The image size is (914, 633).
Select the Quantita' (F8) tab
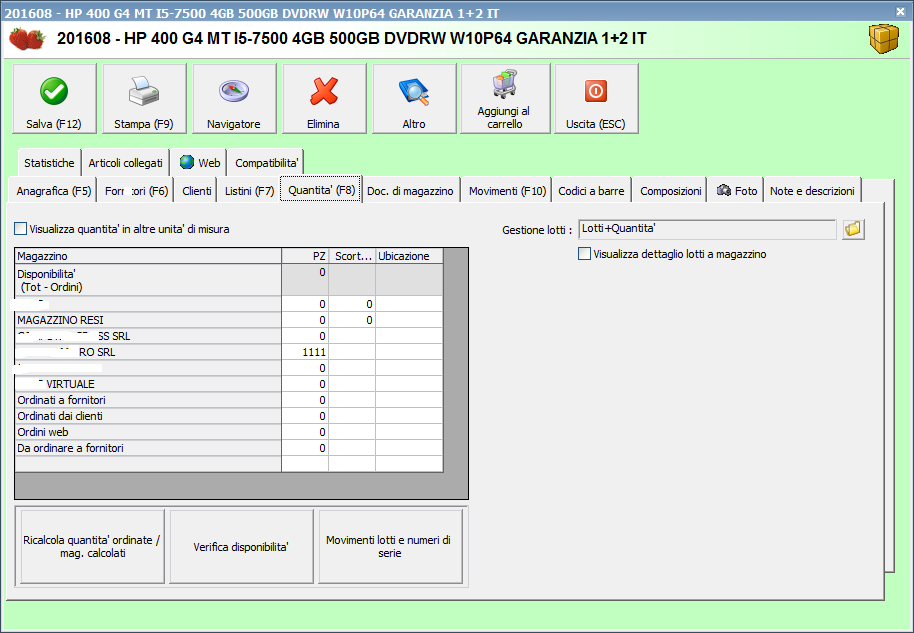coord(321,189)
